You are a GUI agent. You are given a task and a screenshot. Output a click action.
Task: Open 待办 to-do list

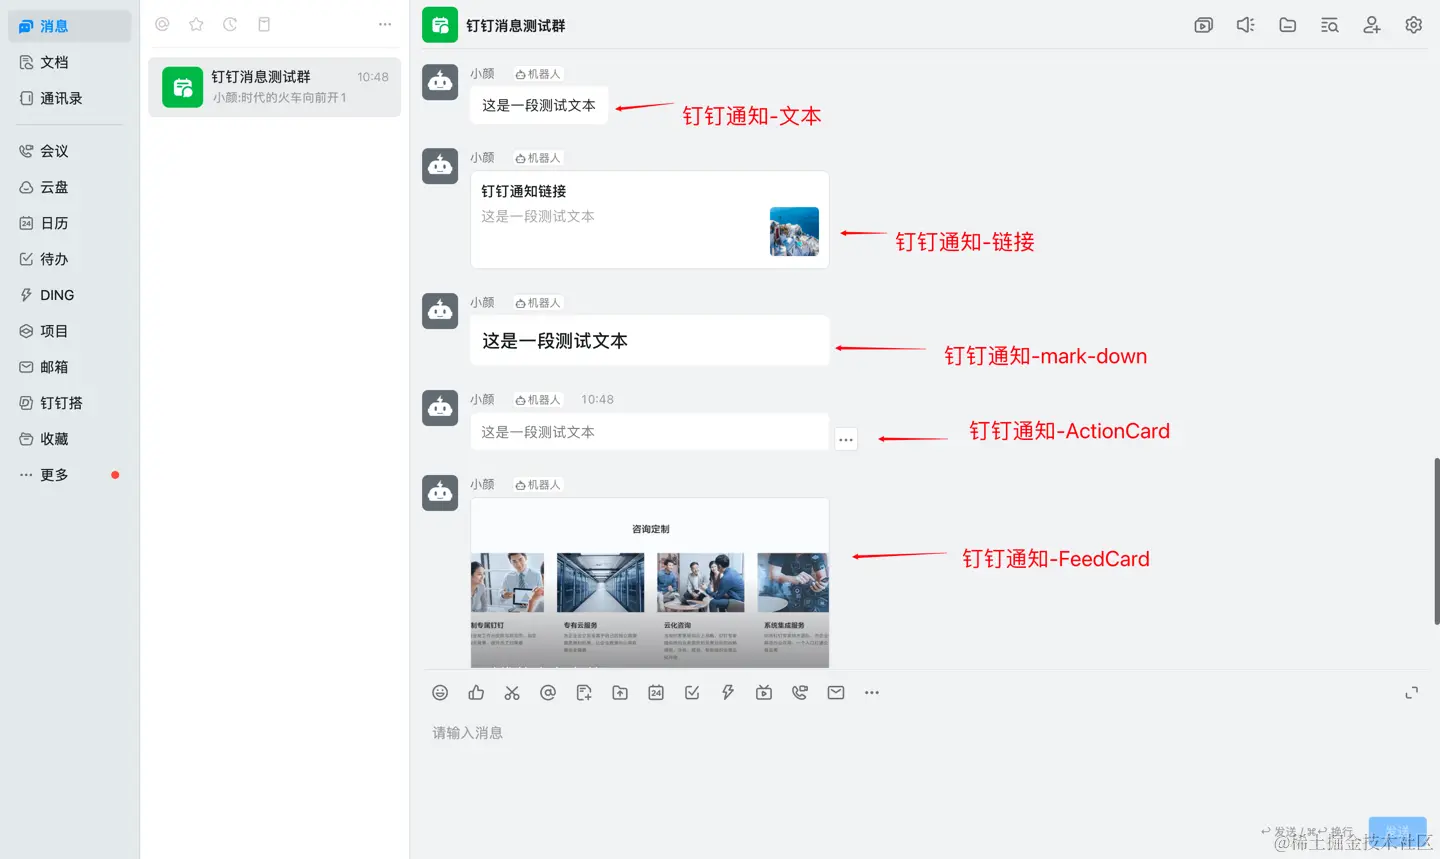pos(69,259)
